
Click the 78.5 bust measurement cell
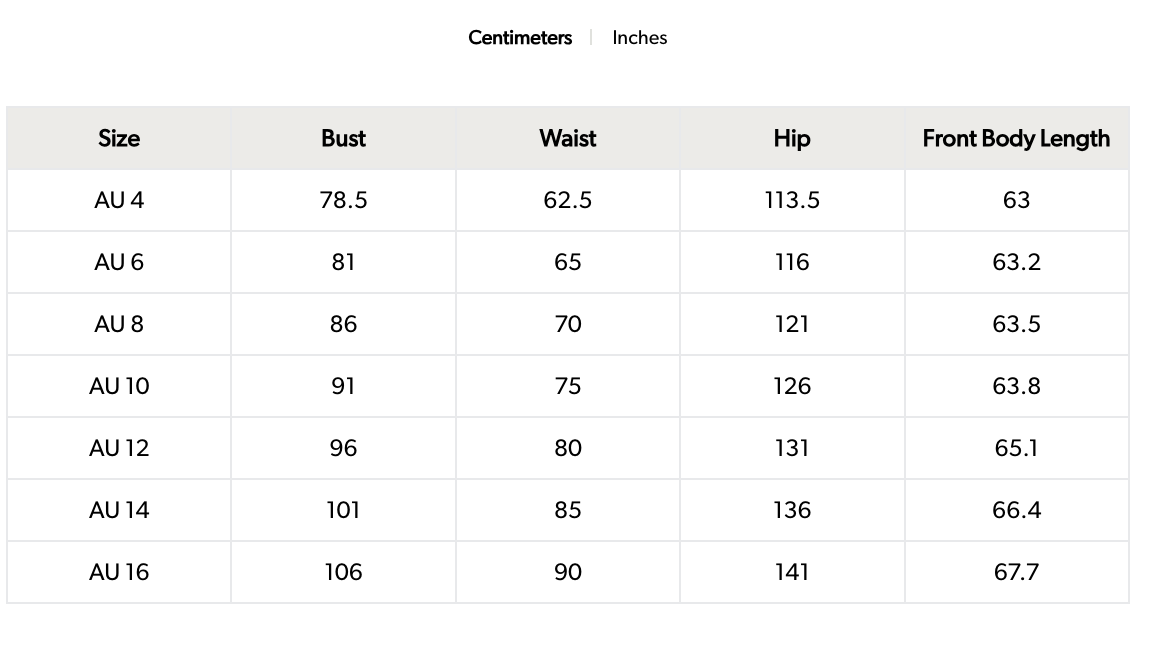pyautogui.click(x=343, y=200)
